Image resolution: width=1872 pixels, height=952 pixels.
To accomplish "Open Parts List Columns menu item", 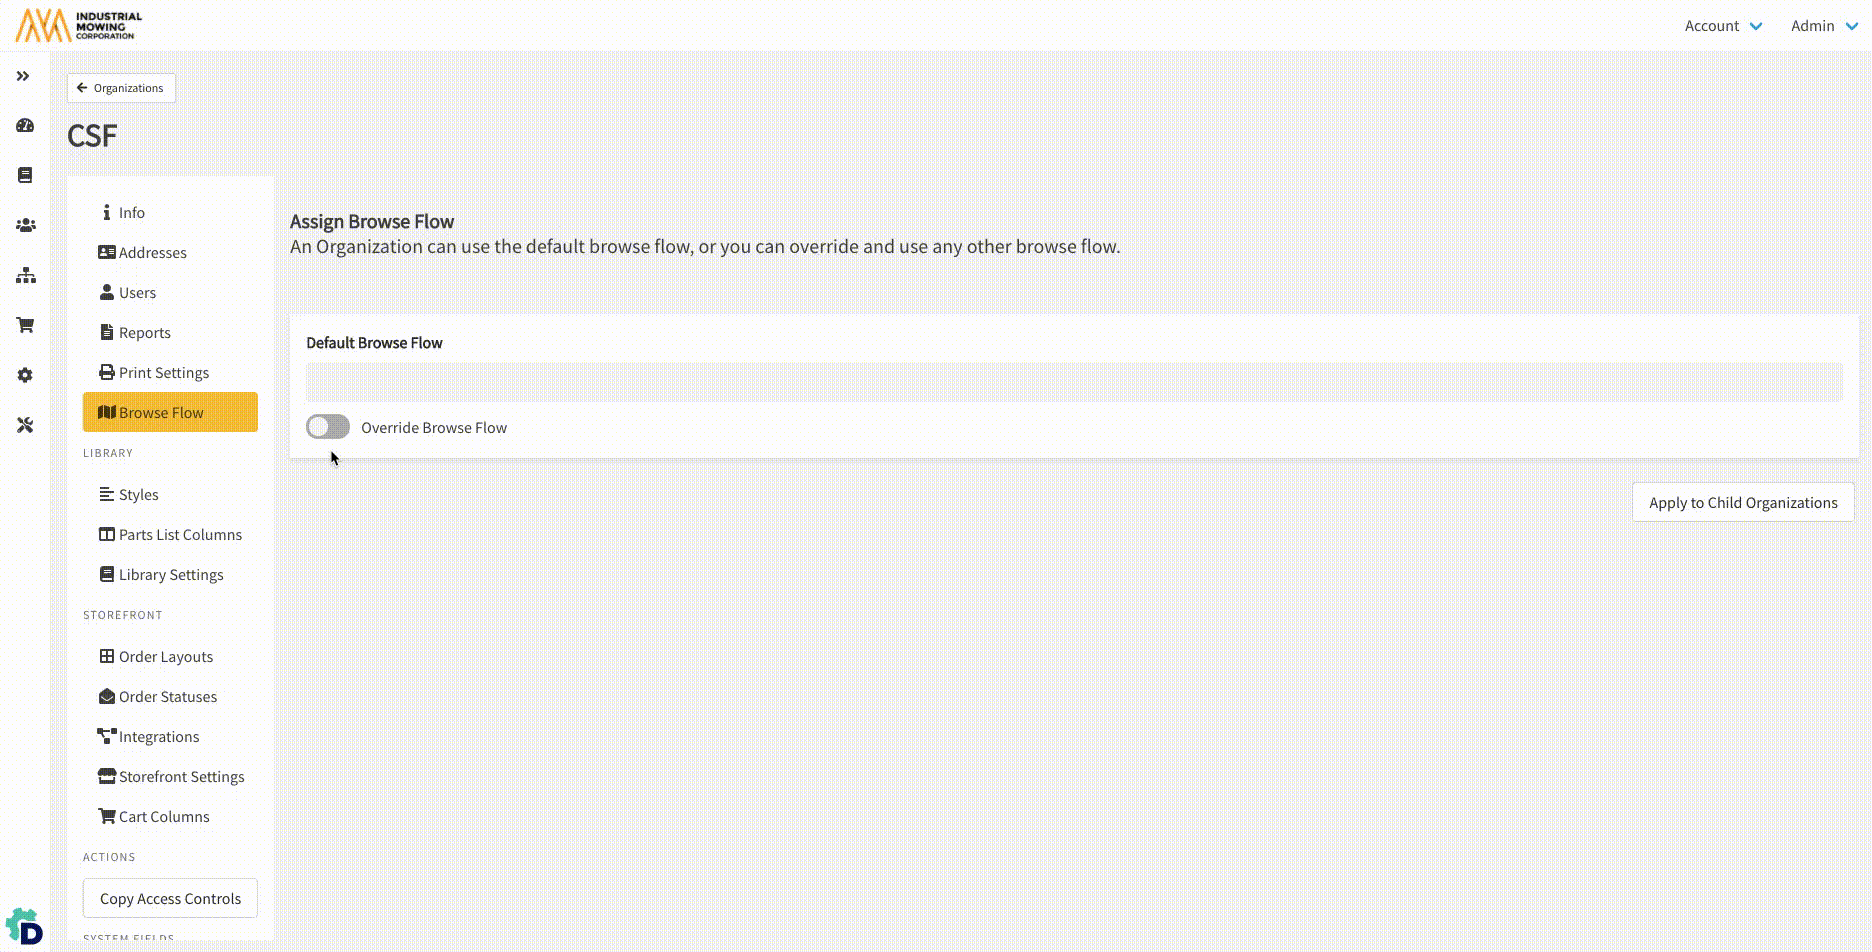I will [x=179, y=535].
